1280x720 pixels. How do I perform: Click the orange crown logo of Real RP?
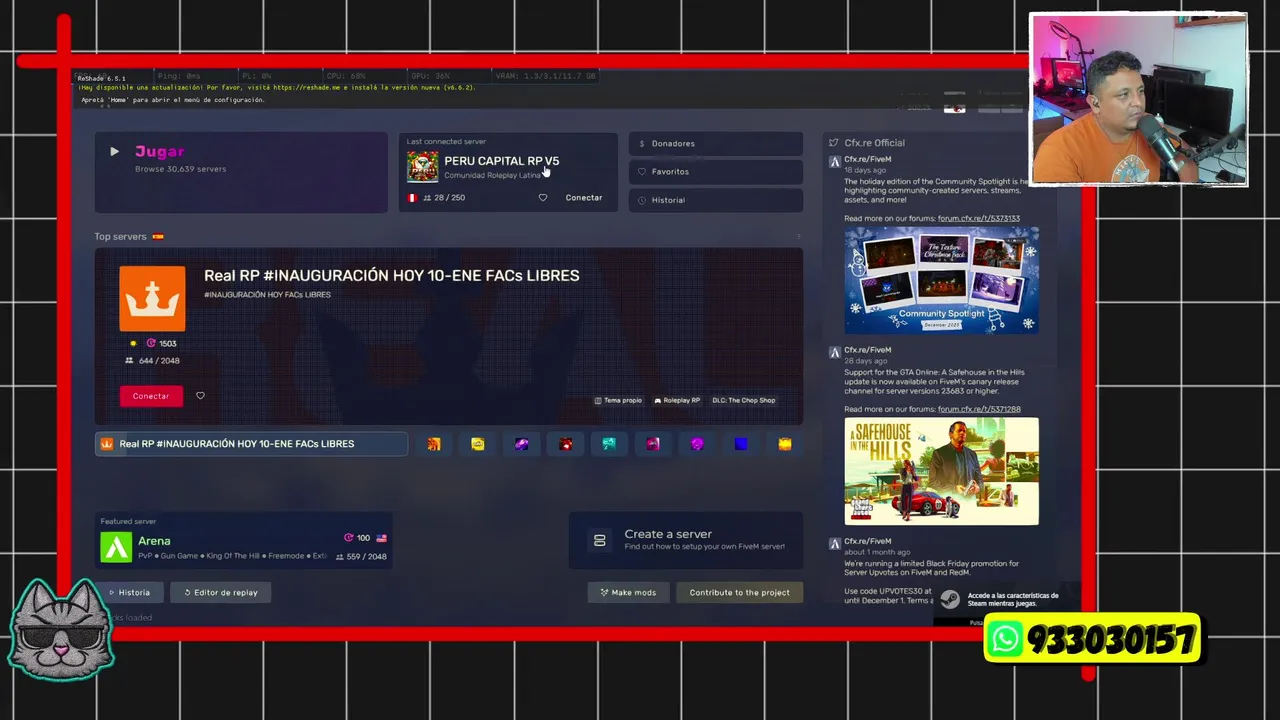(x=152, y=298)
